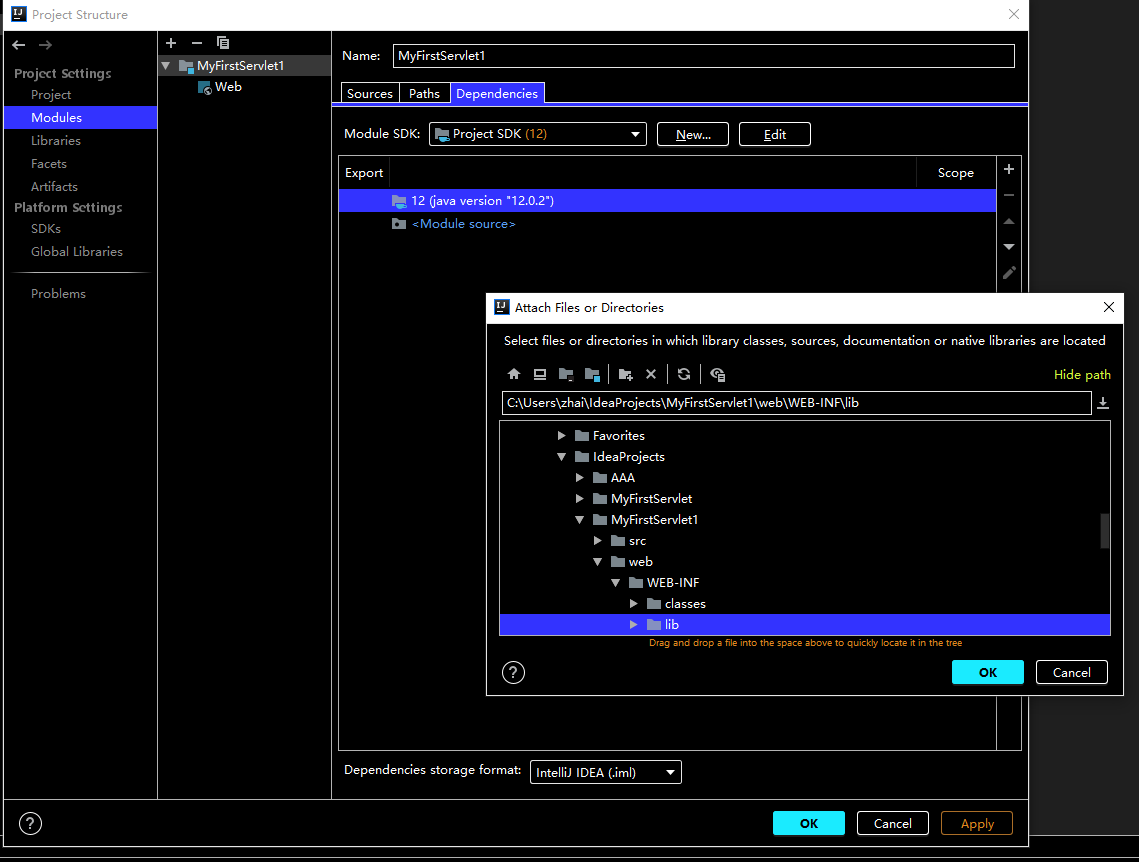This screenshot has width=1139, height=862.
Task: Select the Dependencies tab
Action: pos(497,94)
